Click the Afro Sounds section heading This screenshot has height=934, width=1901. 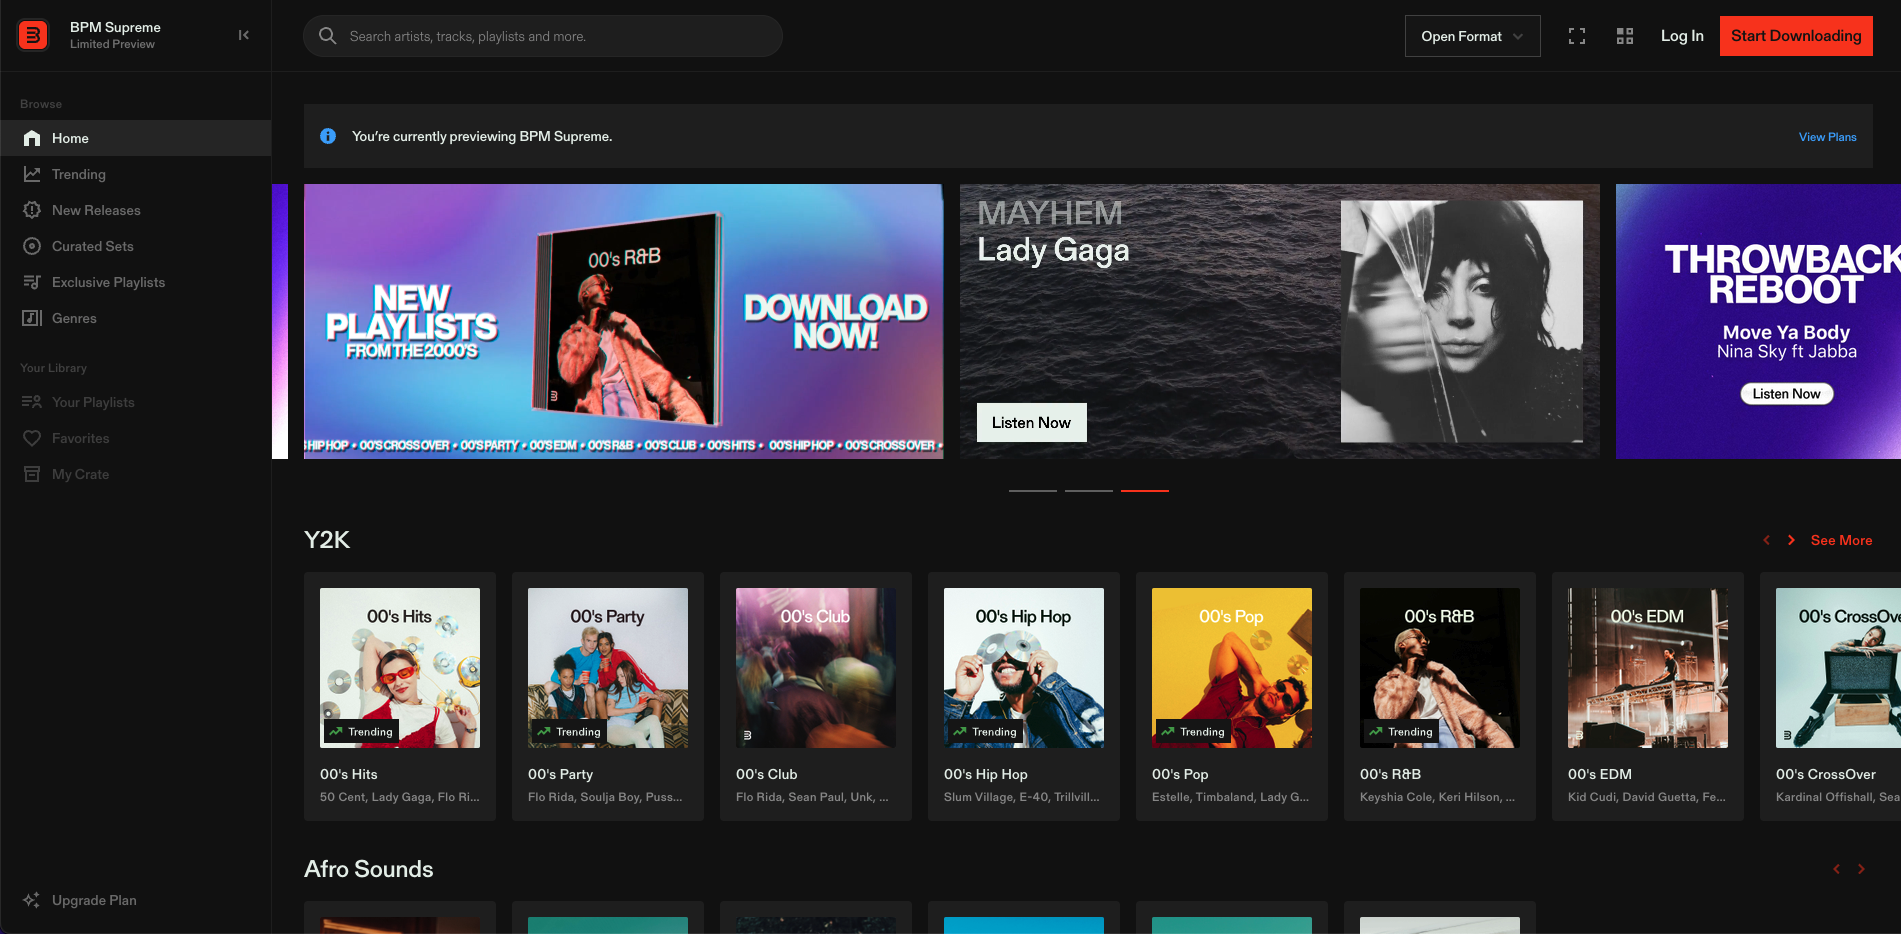369,869
